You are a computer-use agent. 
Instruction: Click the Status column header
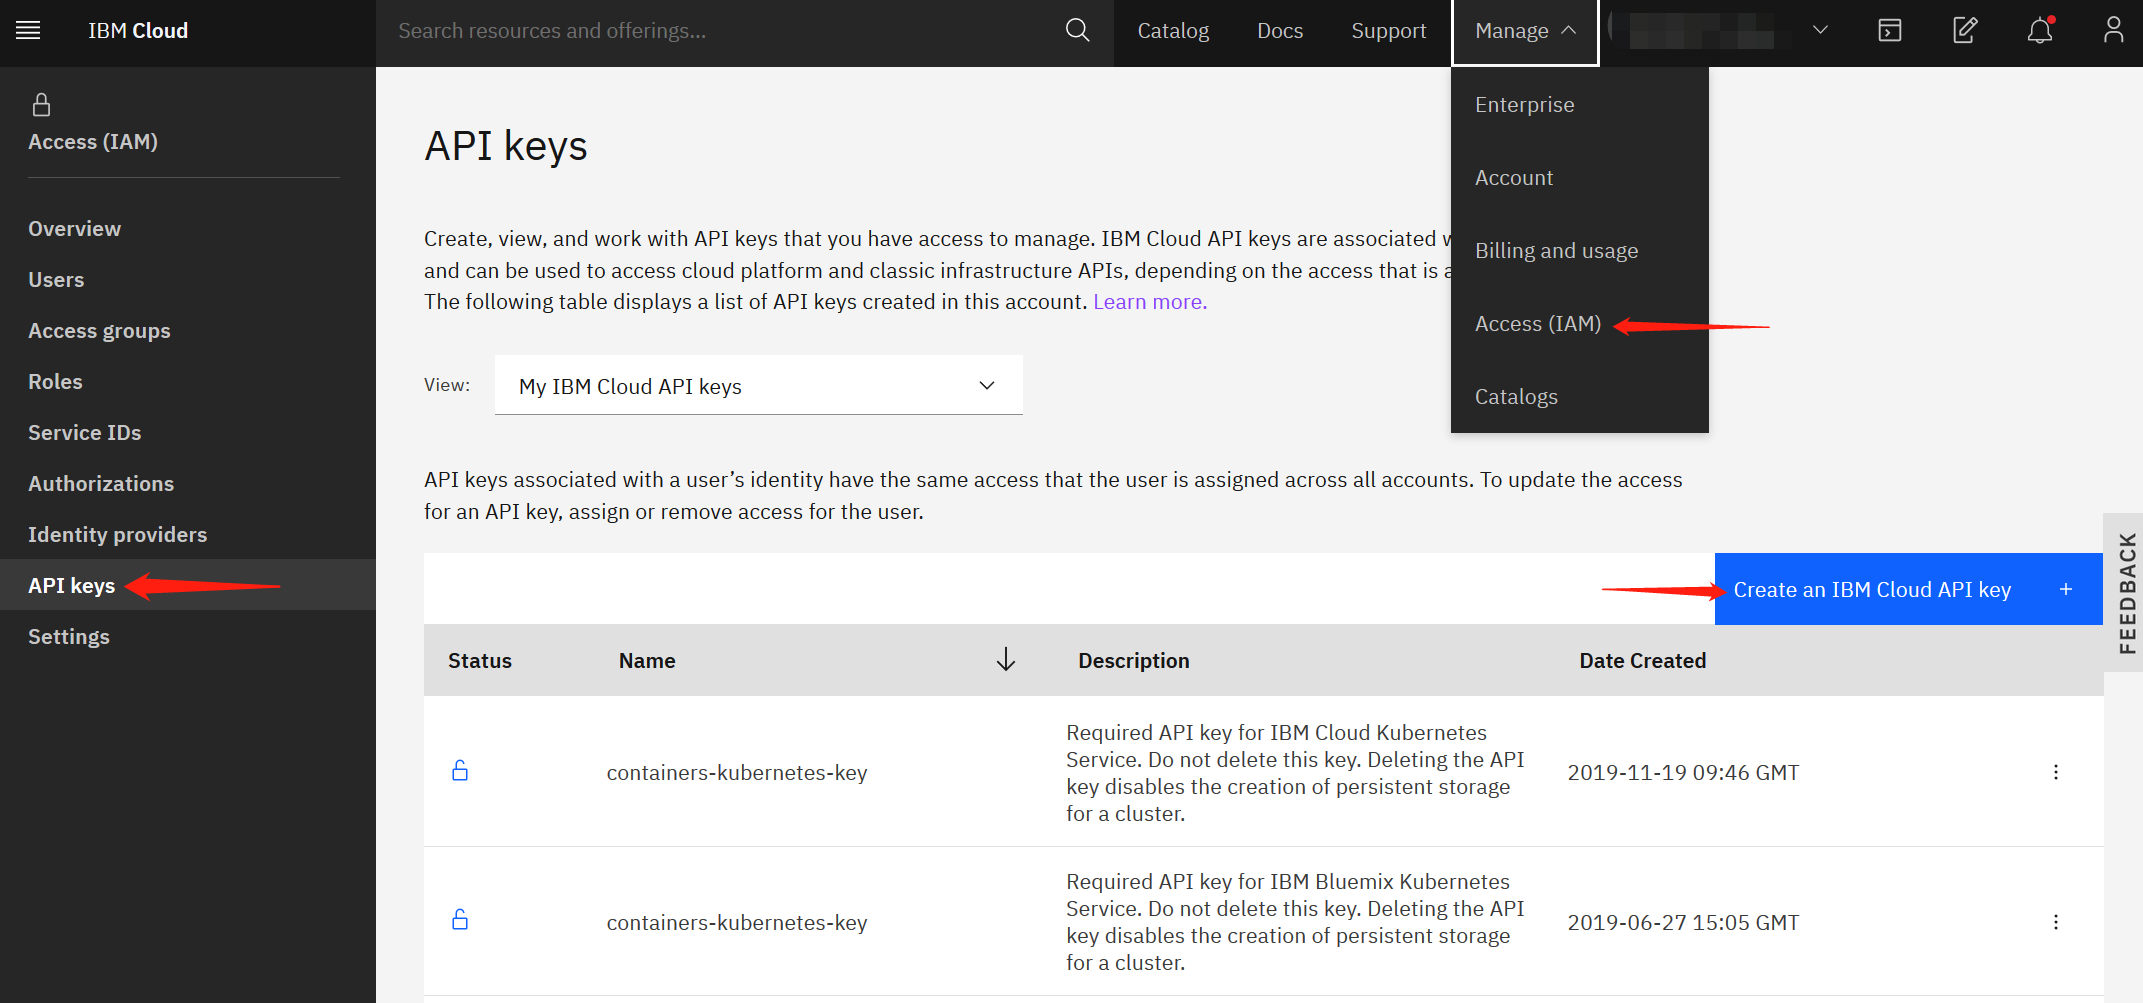point(480,661)
